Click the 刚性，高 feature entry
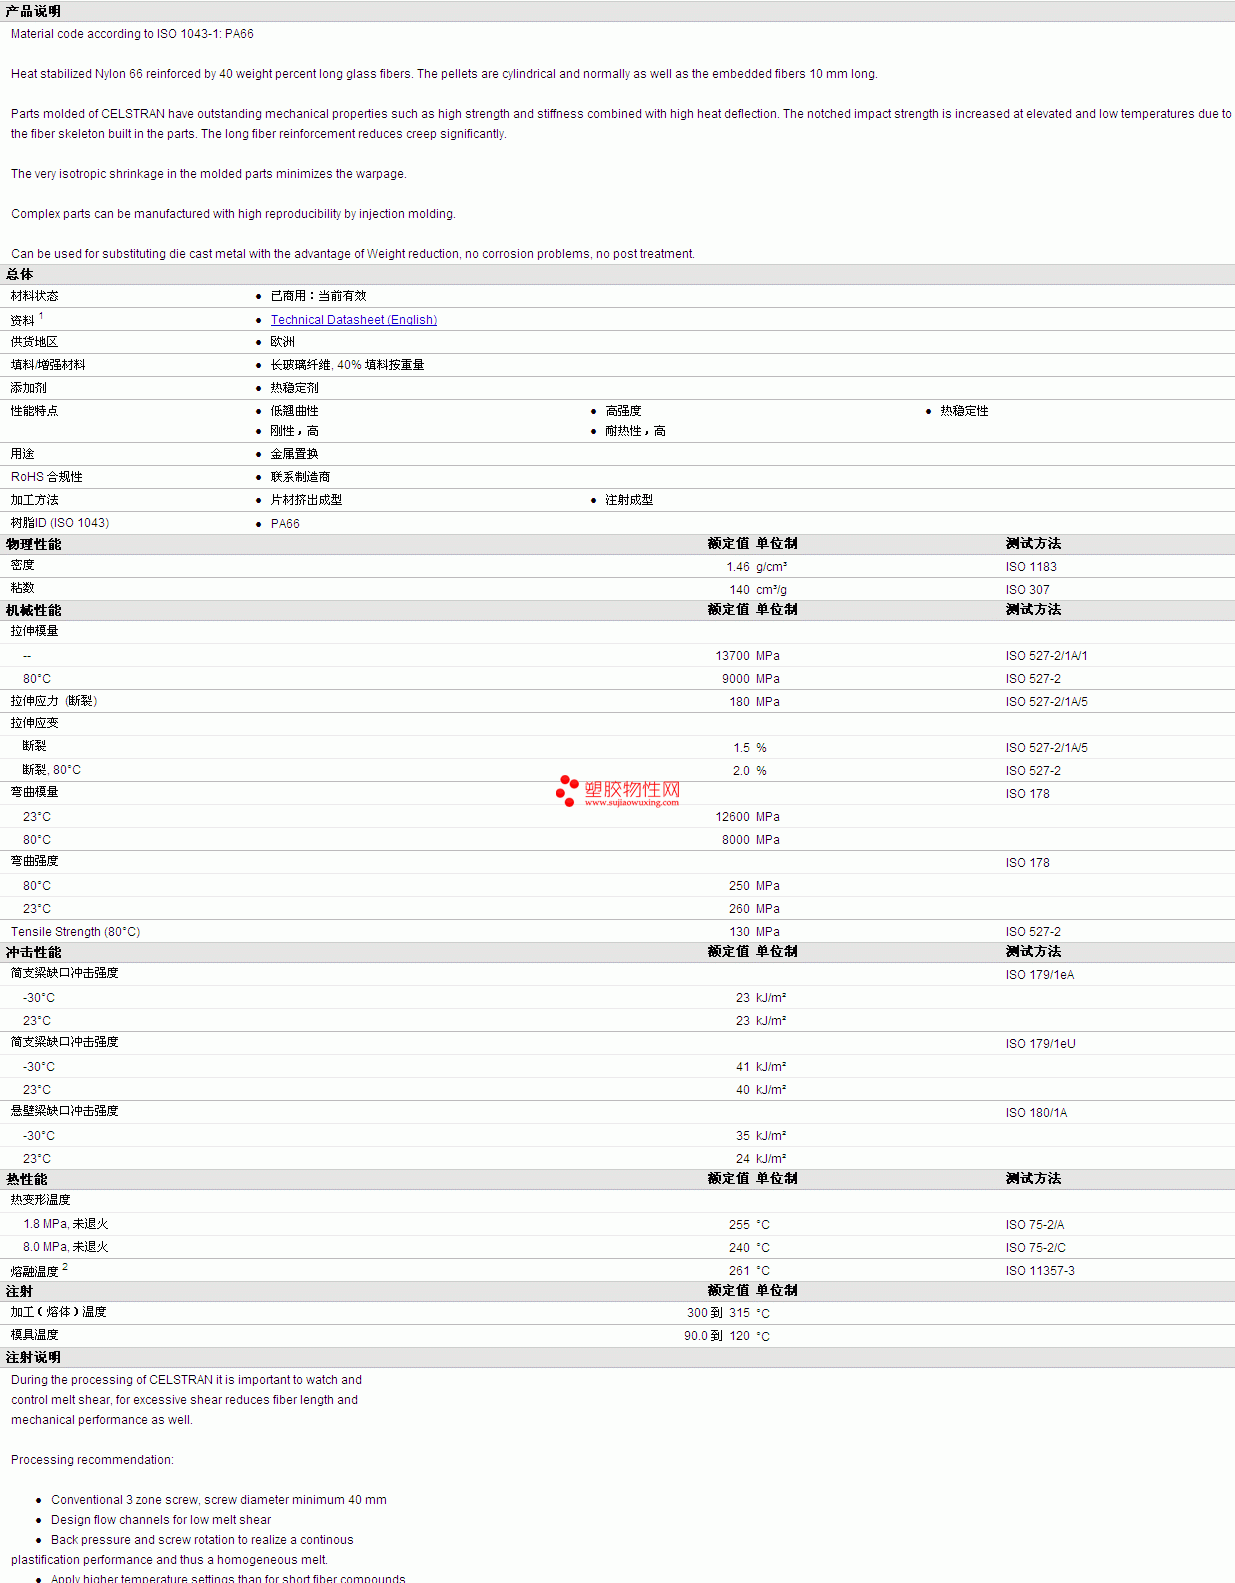 tap(295, 431)
